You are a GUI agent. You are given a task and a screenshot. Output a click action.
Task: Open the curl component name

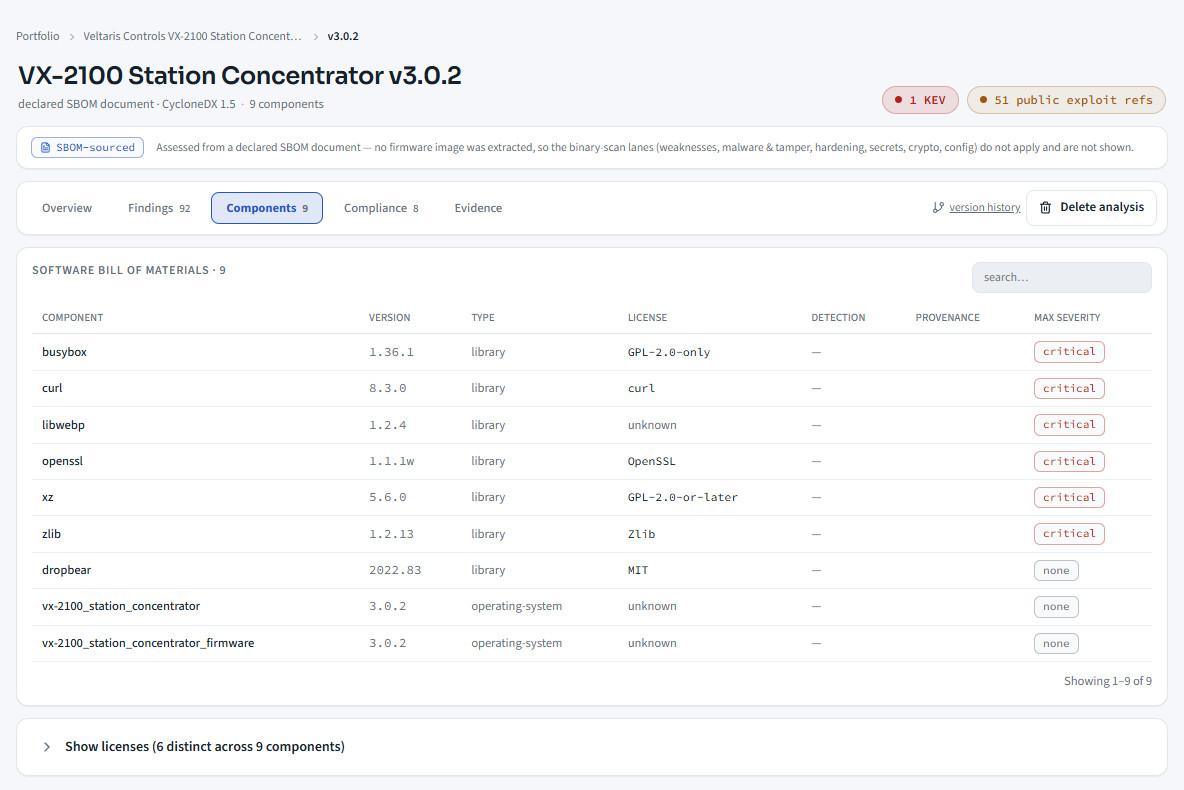(52, 388)
